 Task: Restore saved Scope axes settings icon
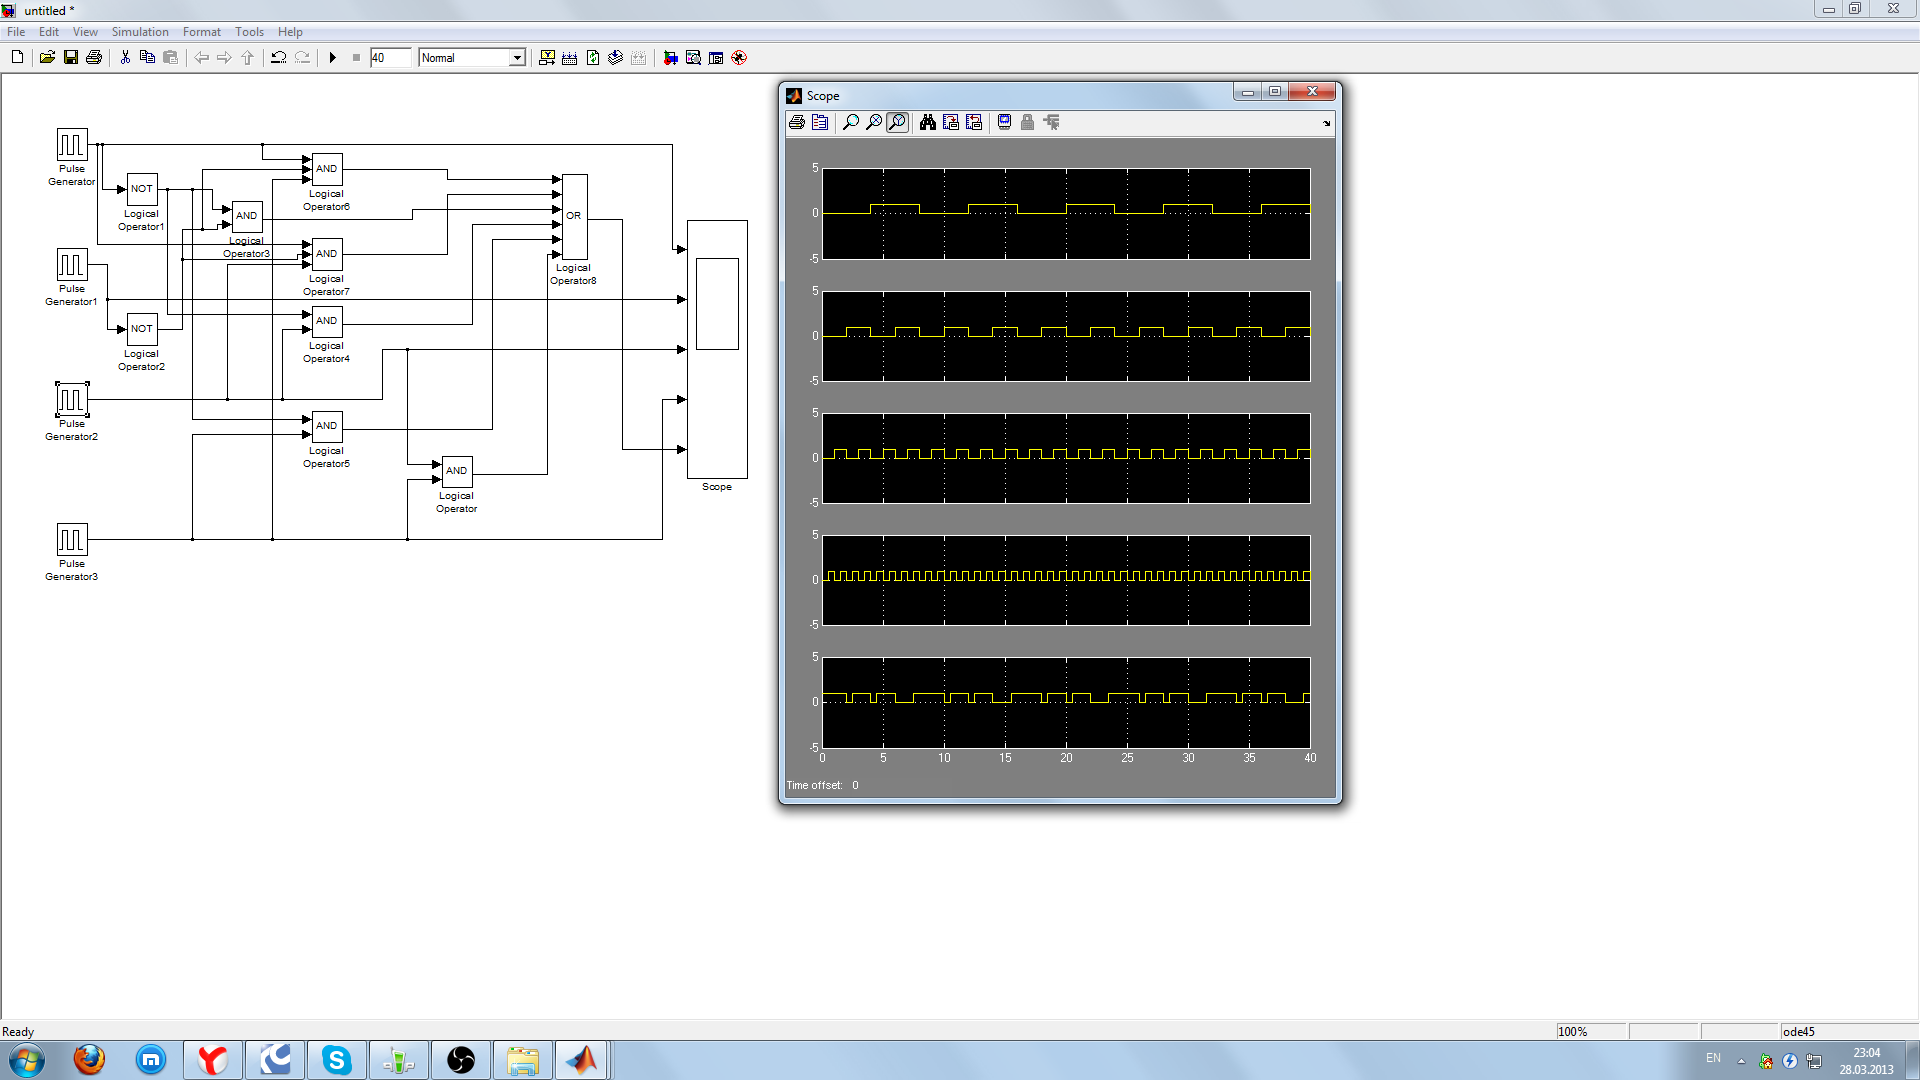click(x=974, y=122)
